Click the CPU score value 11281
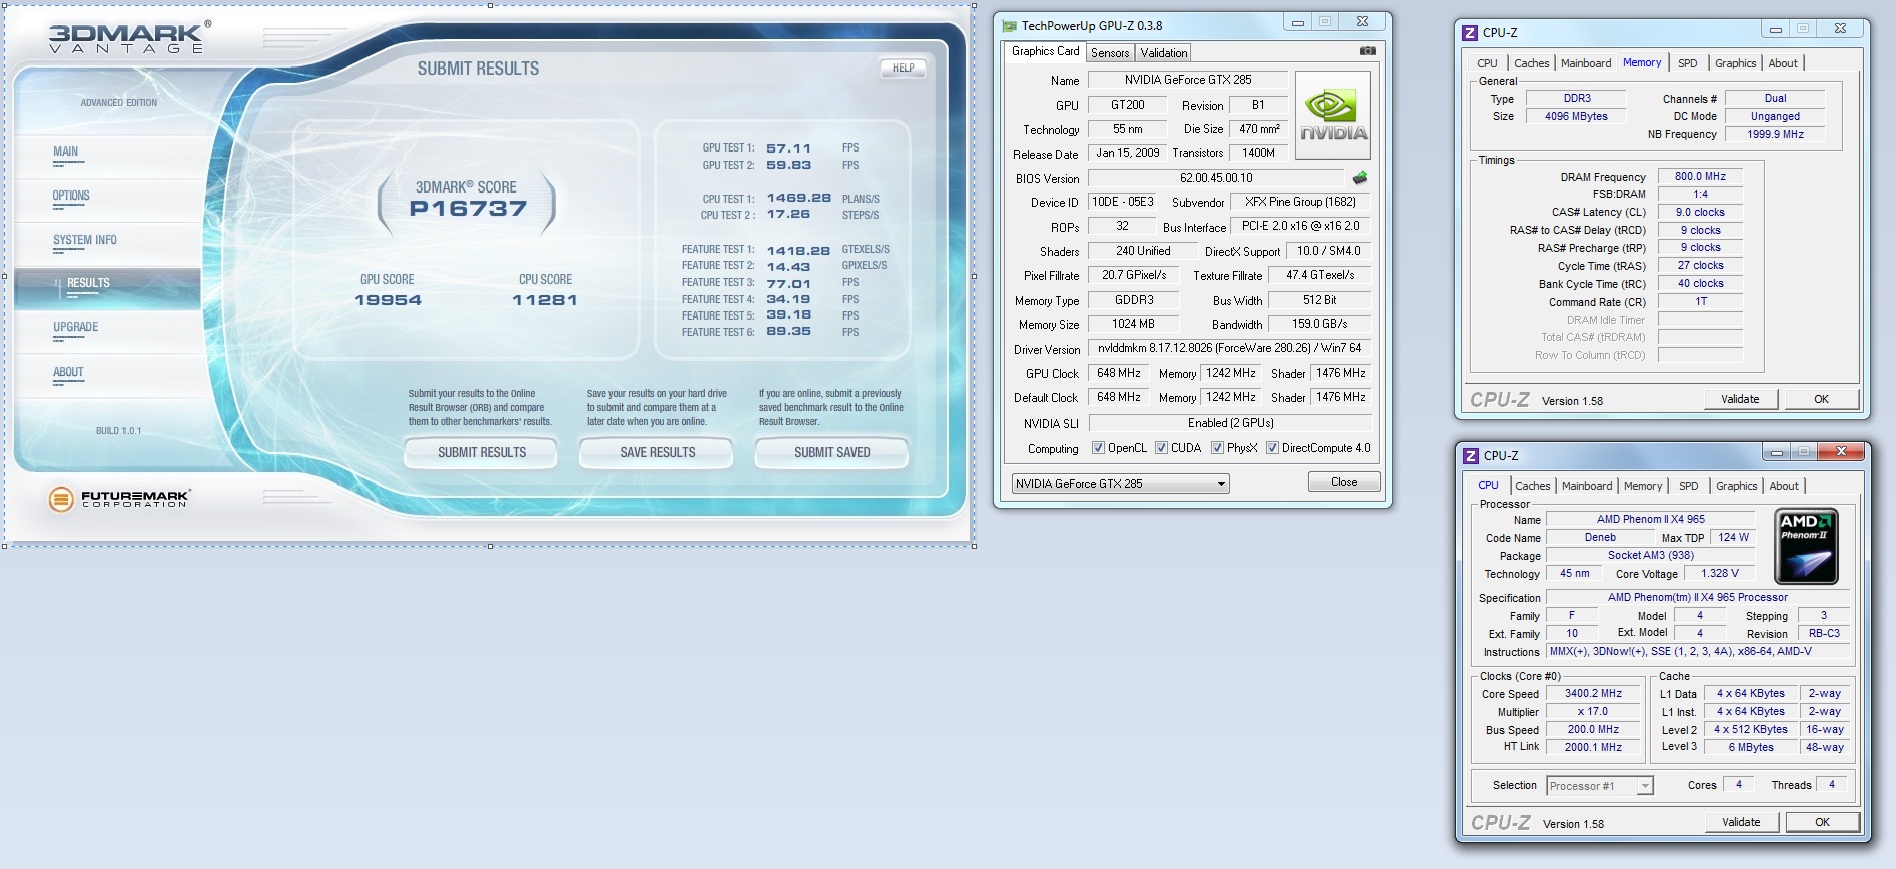 (545, 300)
